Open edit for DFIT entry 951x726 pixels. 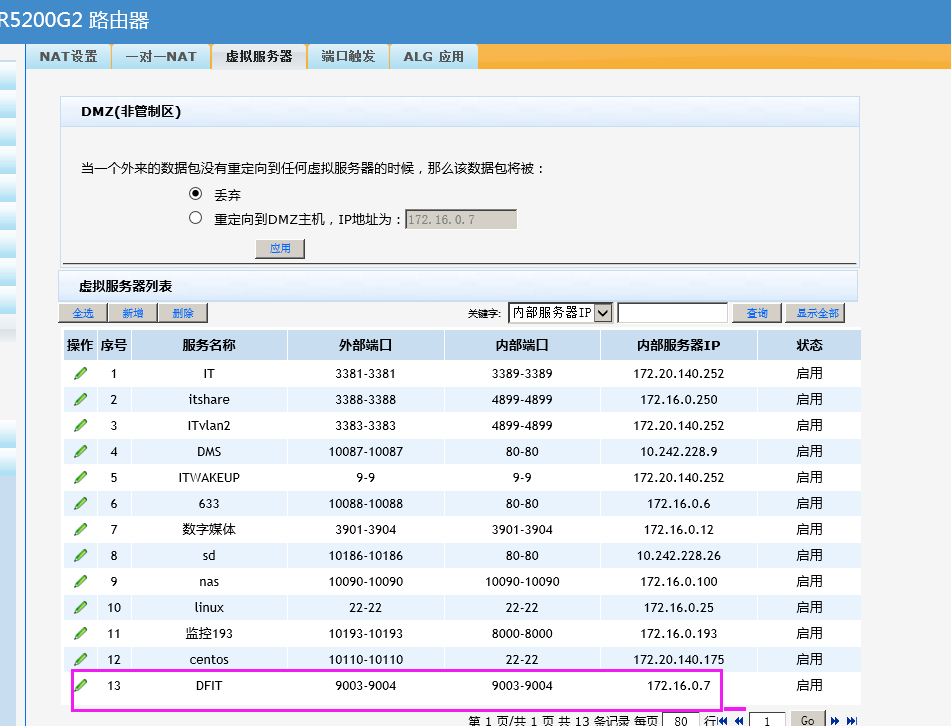(x=80, y=685)
